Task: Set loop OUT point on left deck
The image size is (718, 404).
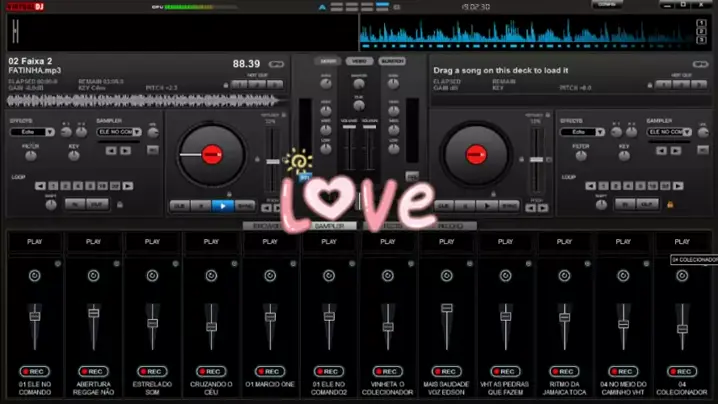Action: [x=98, y=204]
